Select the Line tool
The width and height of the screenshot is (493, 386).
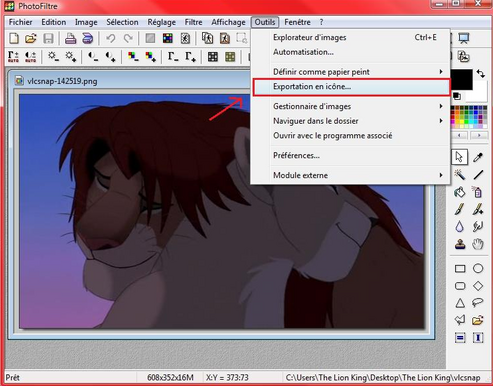pos(478,175)
